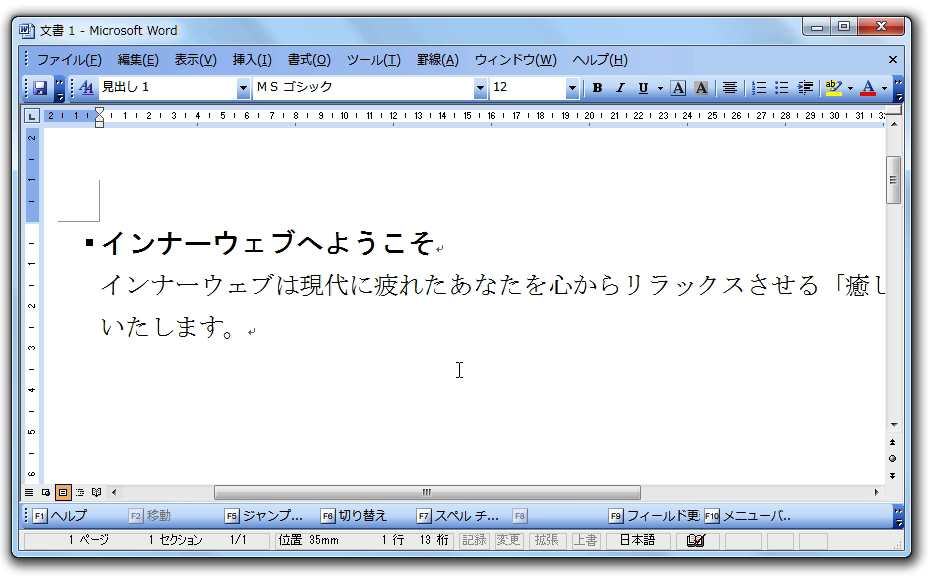The image size is (928, 576).
Task: Open the style dropdown showing 見出し 1
Action: tap(243, 88)
